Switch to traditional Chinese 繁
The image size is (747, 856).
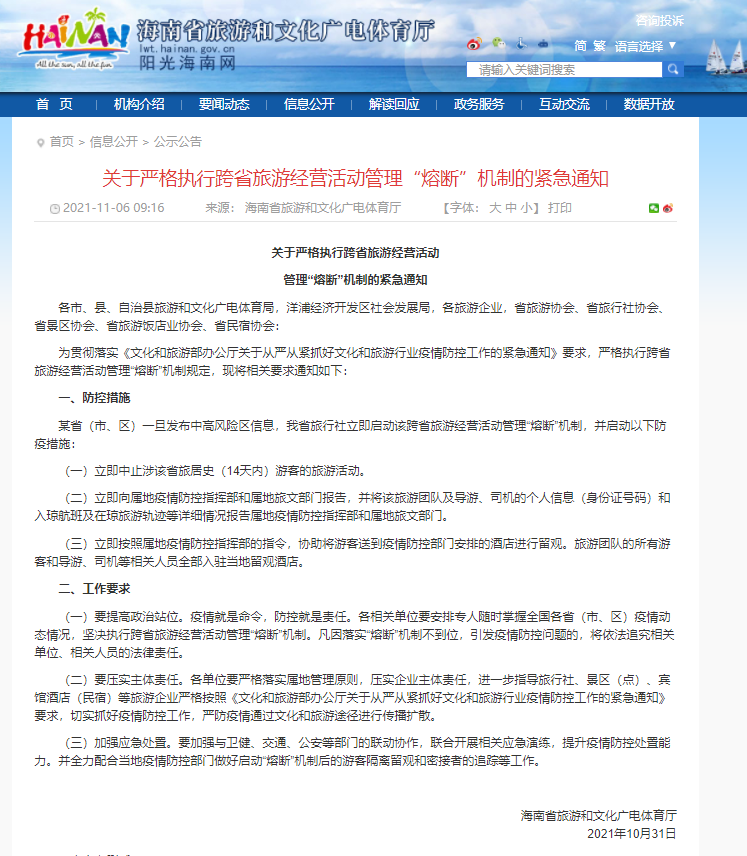[x=600, y=46]
